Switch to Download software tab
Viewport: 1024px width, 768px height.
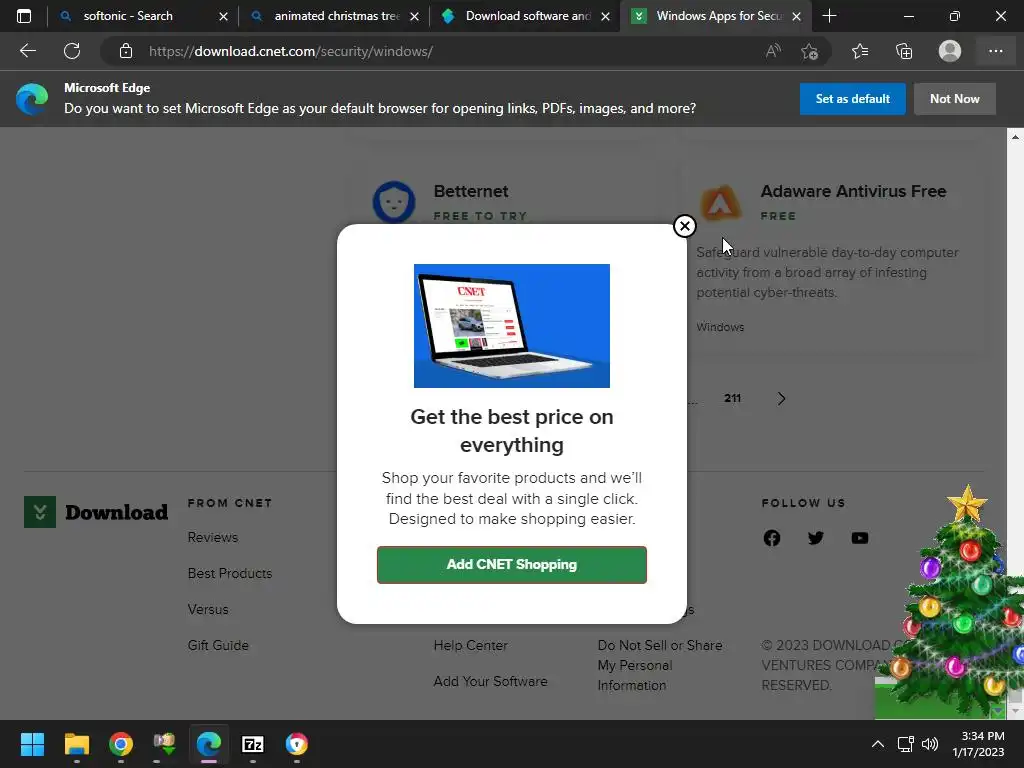(528, 16)
